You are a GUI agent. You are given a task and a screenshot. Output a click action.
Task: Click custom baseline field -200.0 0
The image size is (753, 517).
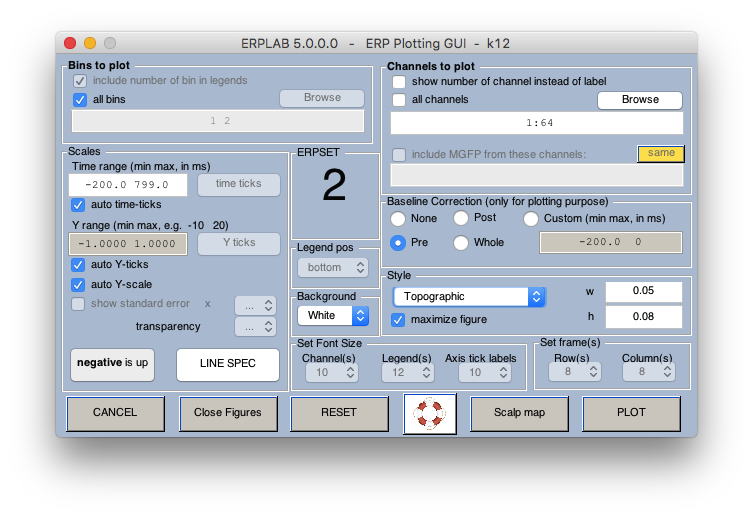coord(611,242)
